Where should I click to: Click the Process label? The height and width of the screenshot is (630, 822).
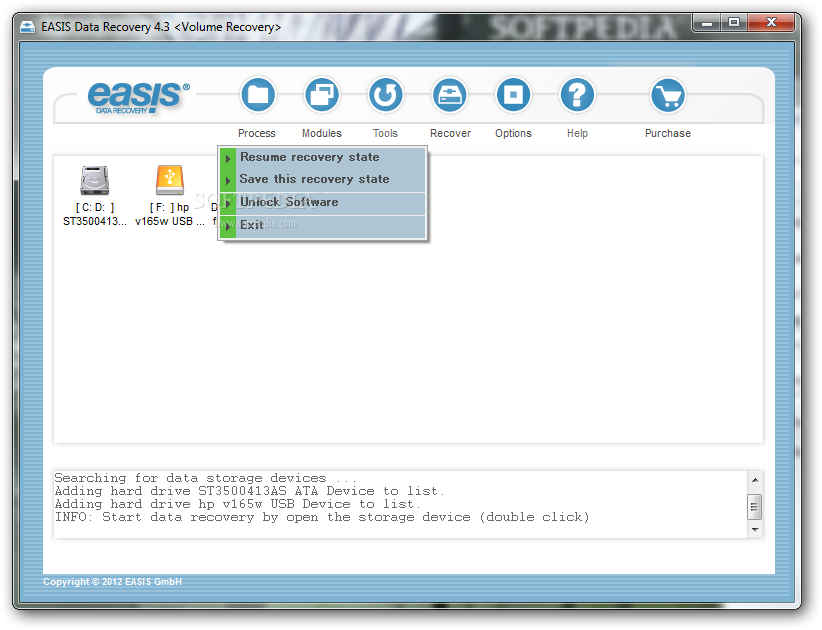click(256, 133)
